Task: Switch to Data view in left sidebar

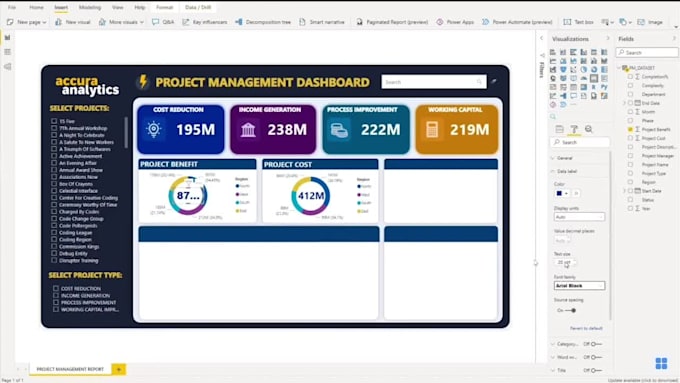Action: pyautogui.click(x=7, y=52)
